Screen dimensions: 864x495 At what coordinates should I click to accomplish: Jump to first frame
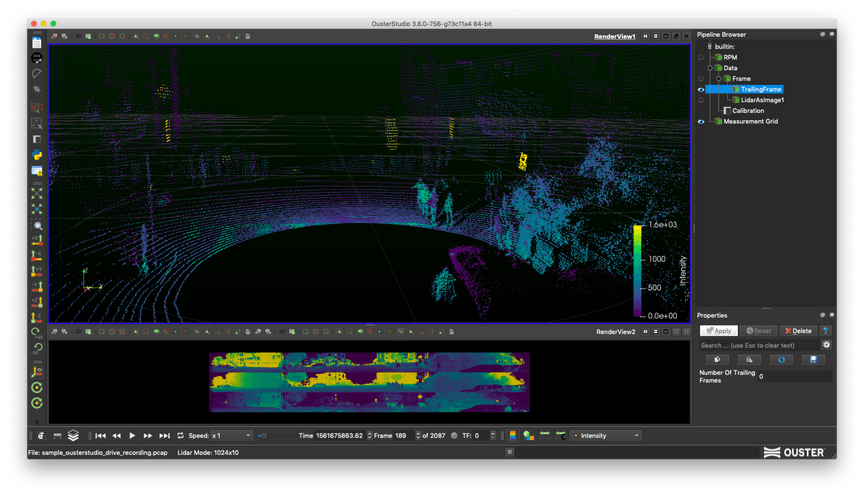100,435
